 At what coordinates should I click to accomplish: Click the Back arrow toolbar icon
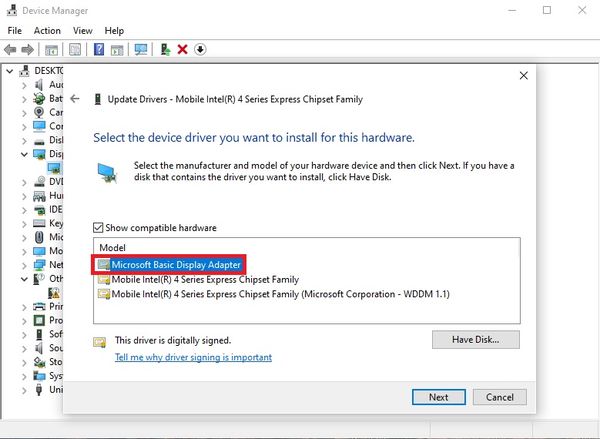click(x=10, y=49)
